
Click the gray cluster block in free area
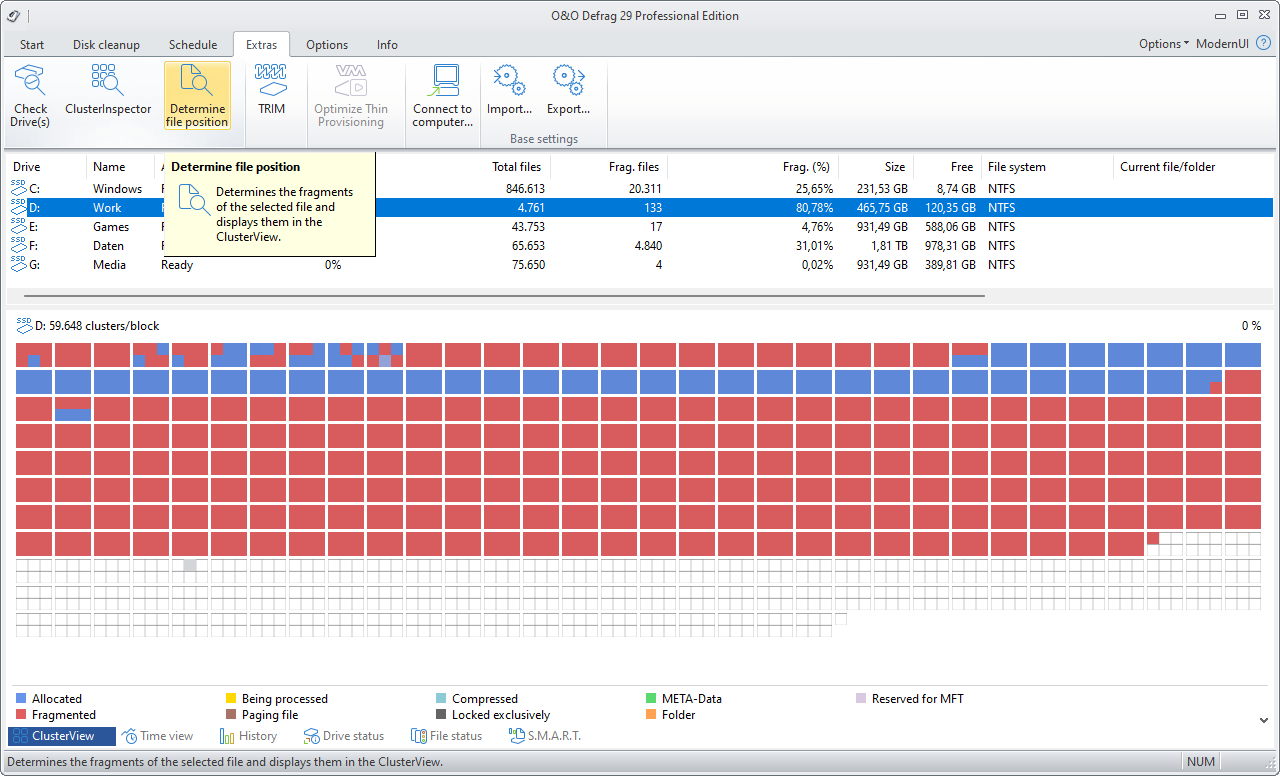click(x=190, y=565)
